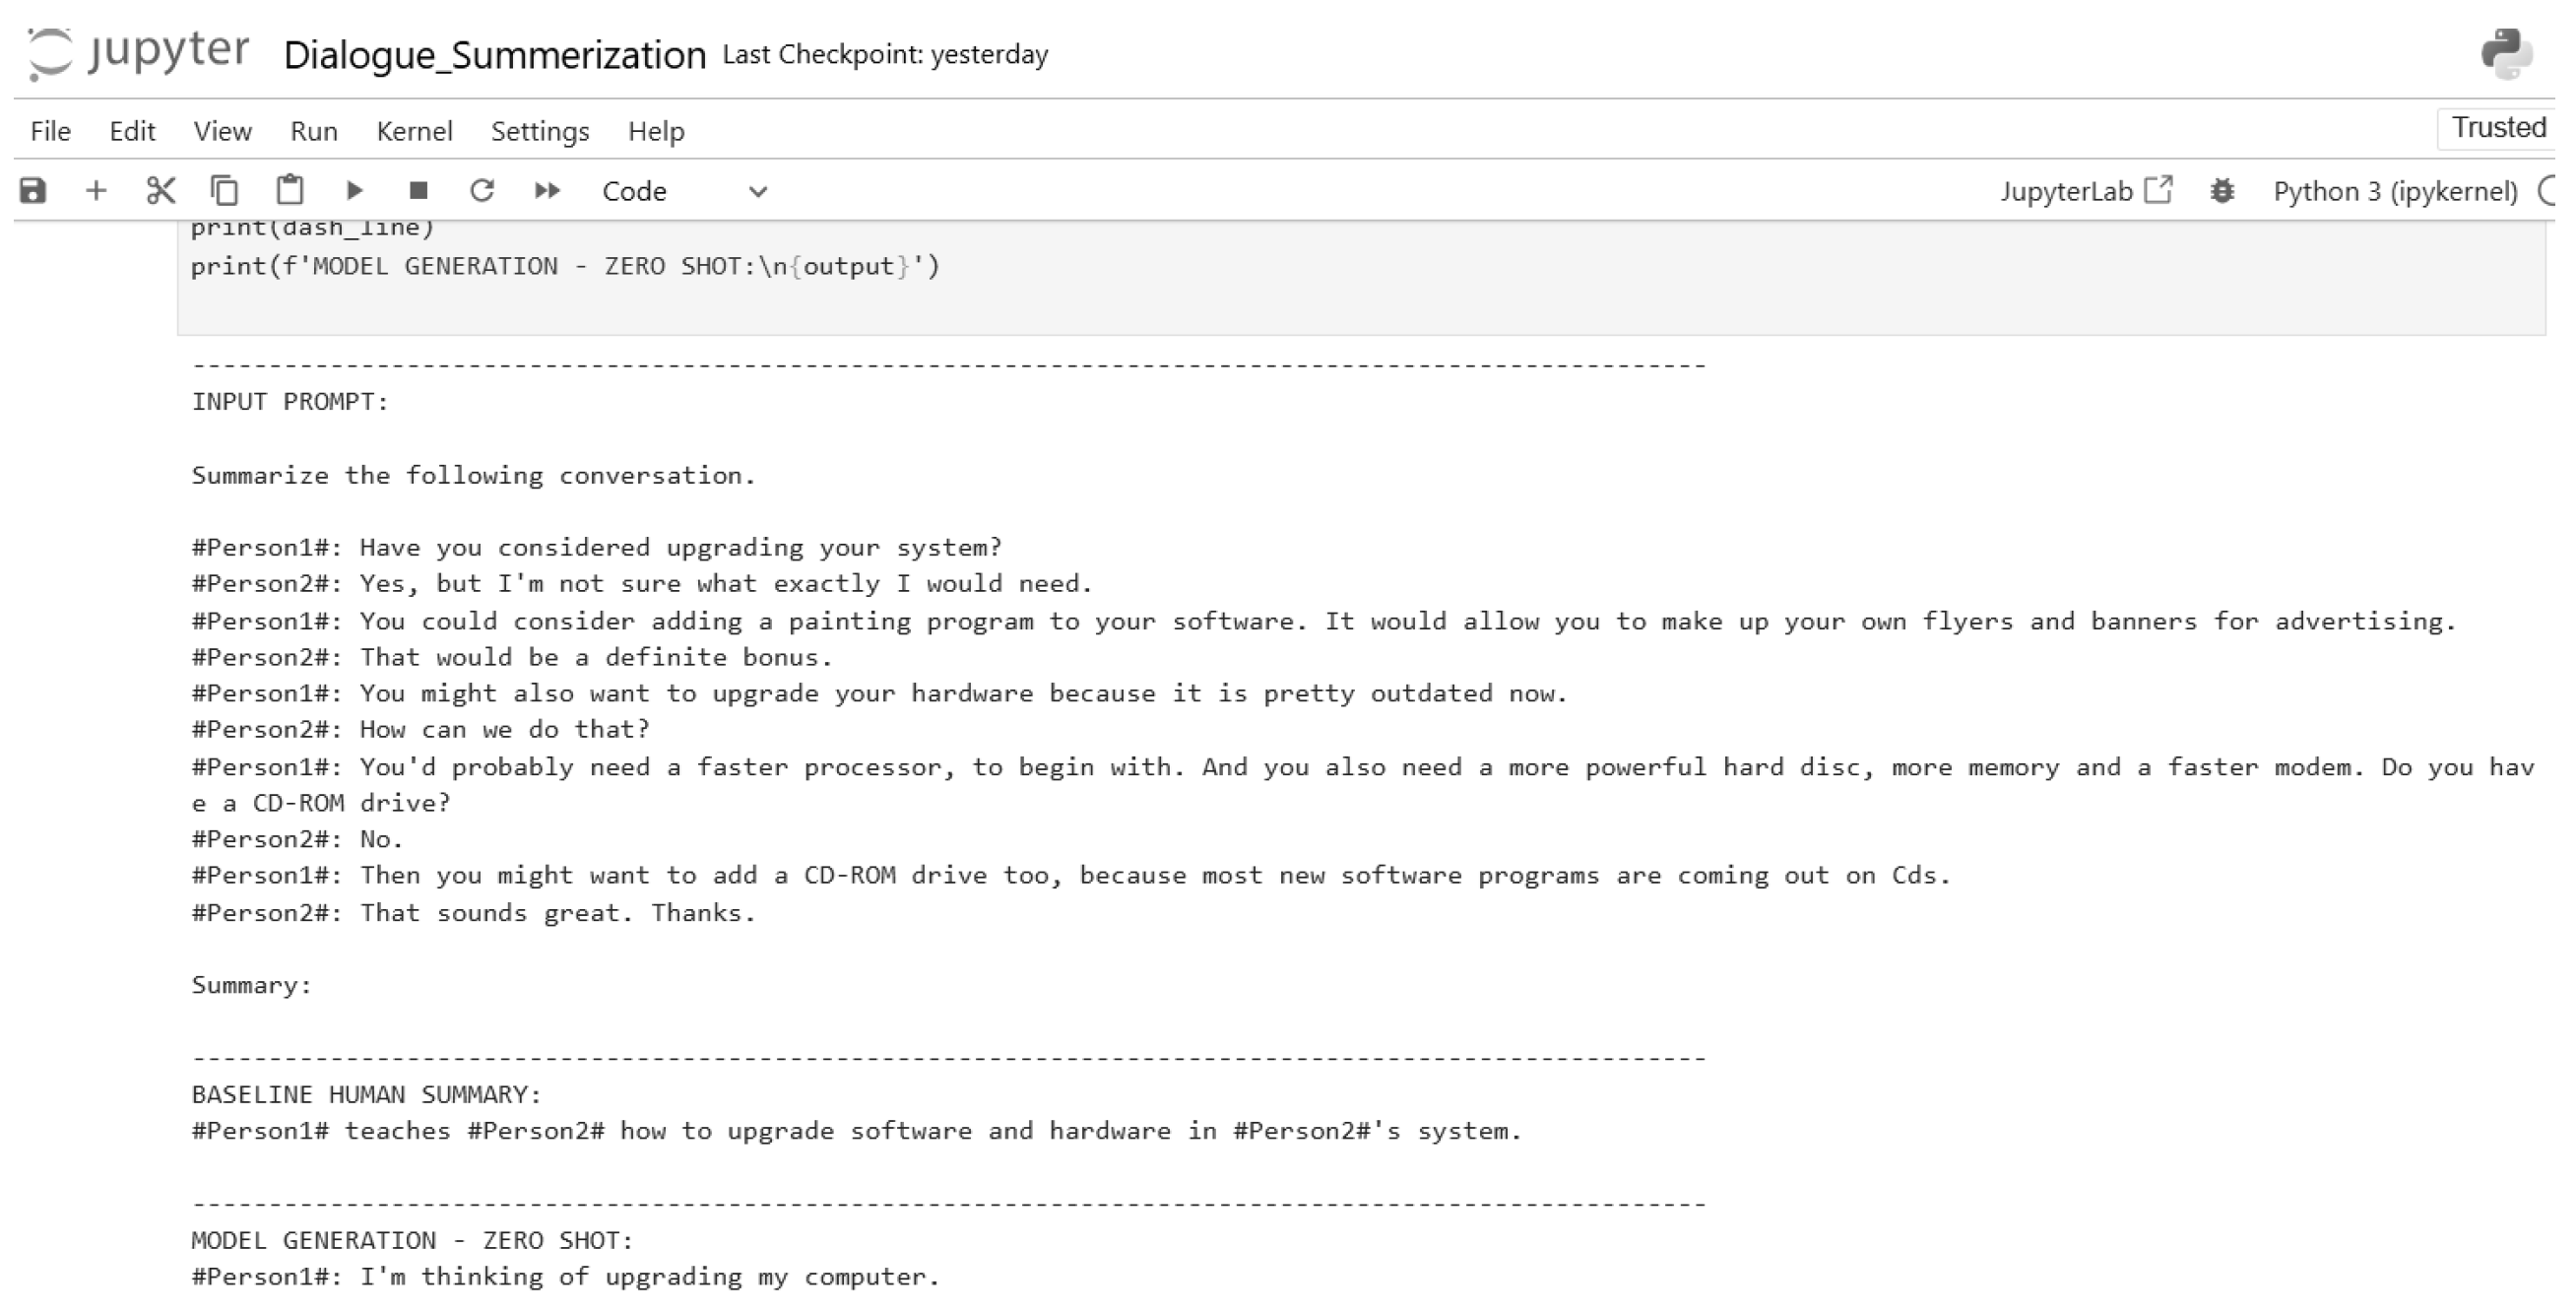This screenshot has height=1314, width=2576.
Task: Open the File menu
Action: pos(48,131)
